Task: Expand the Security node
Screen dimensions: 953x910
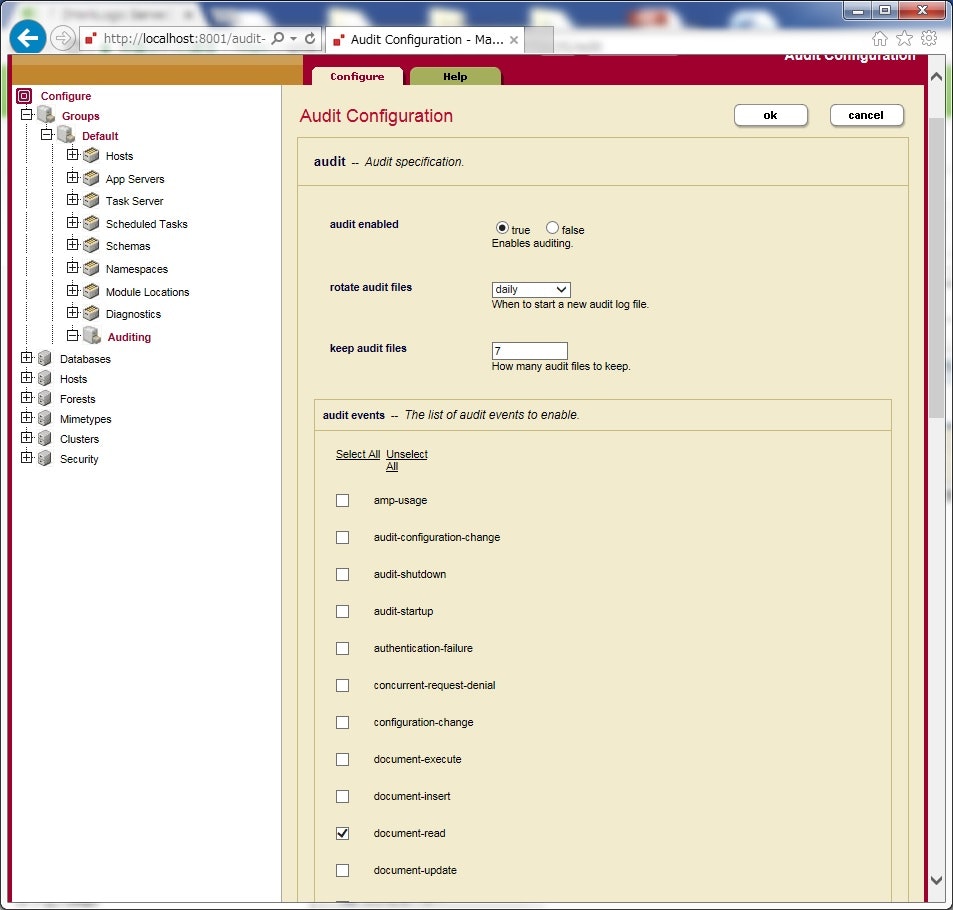Action: (26, 457)
